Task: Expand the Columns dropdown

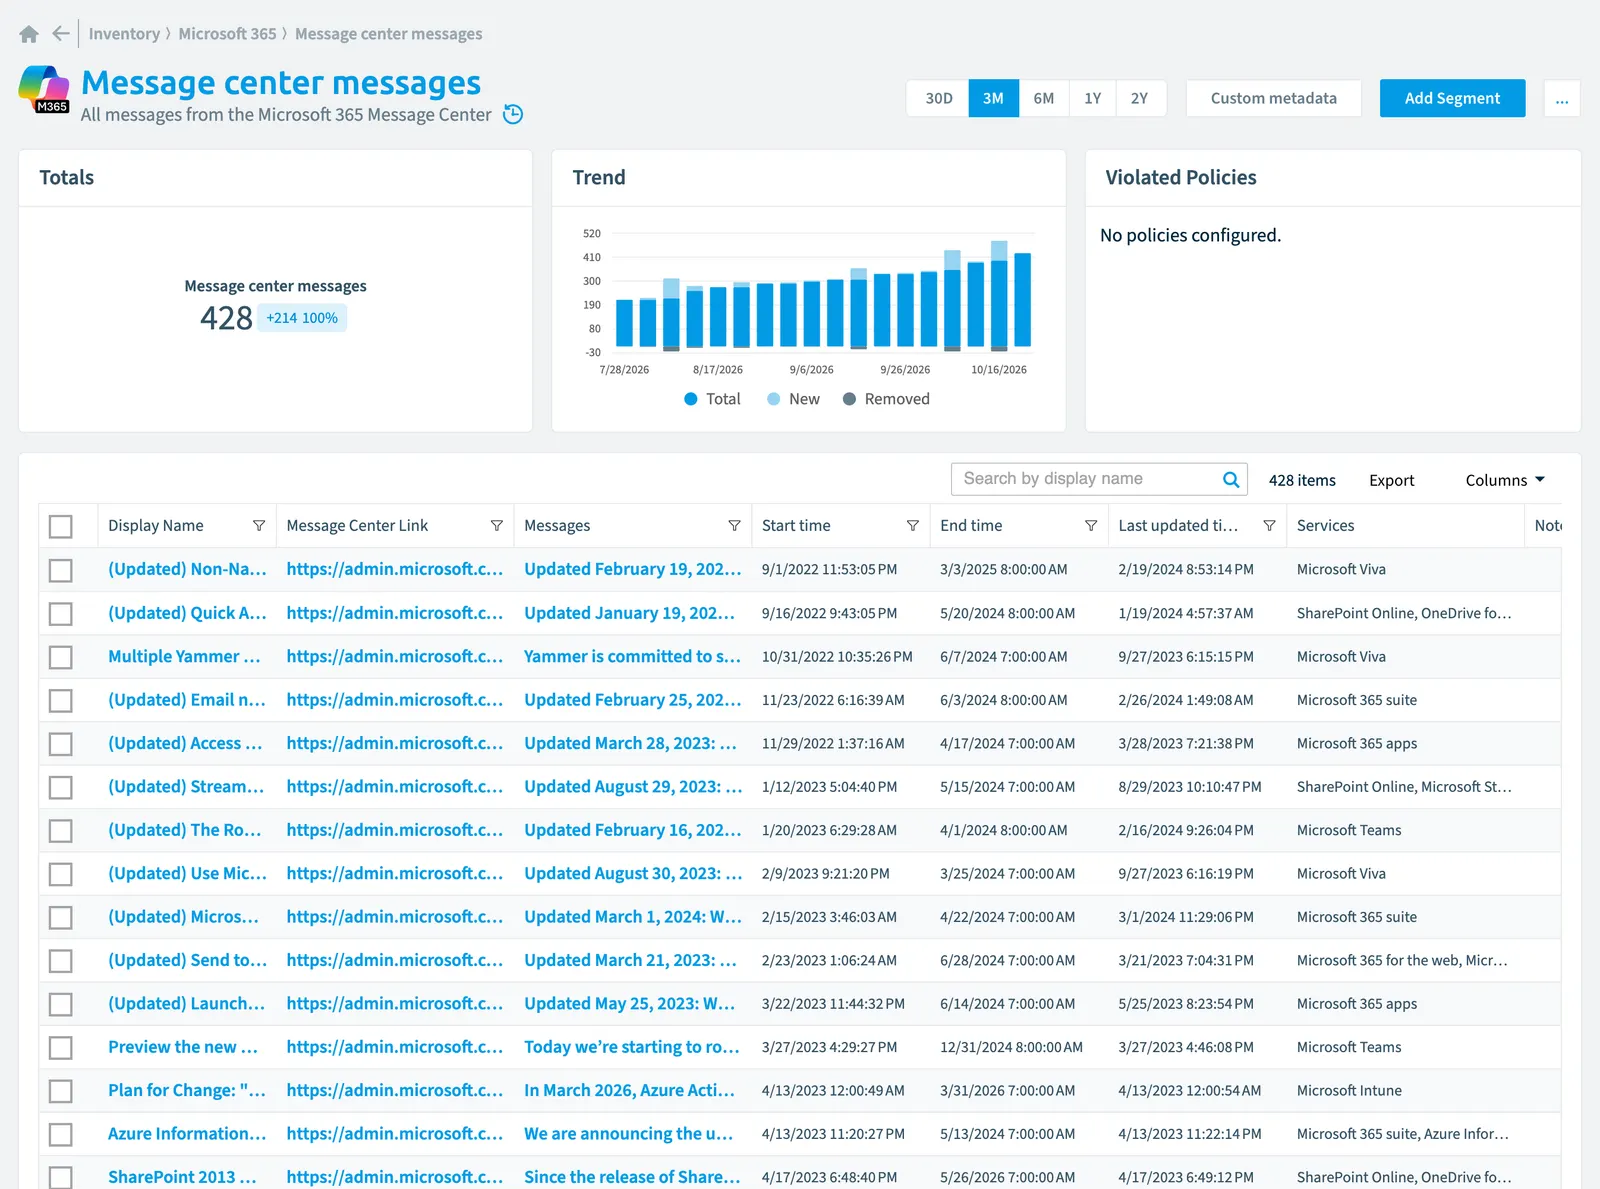Action: (x=1505, y=480)
